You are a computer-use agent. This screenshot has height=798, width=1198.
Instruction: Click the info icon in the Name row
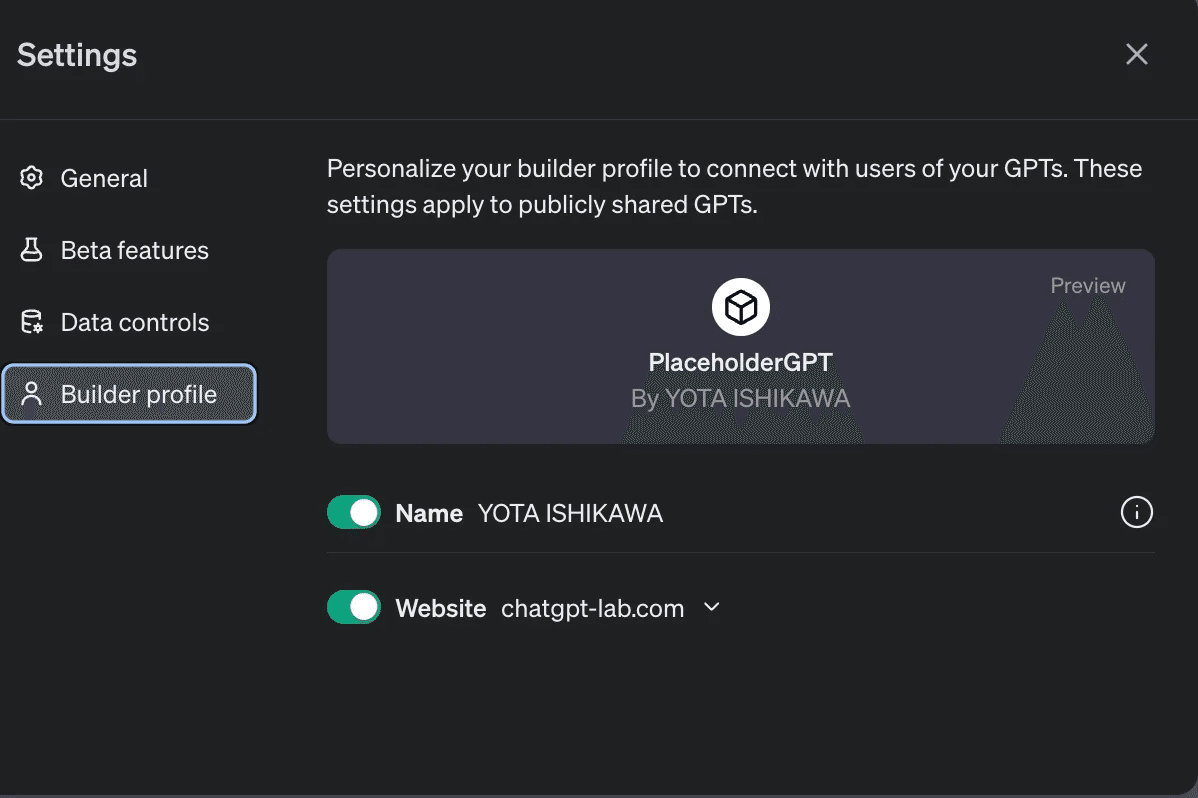[1136, 513]
